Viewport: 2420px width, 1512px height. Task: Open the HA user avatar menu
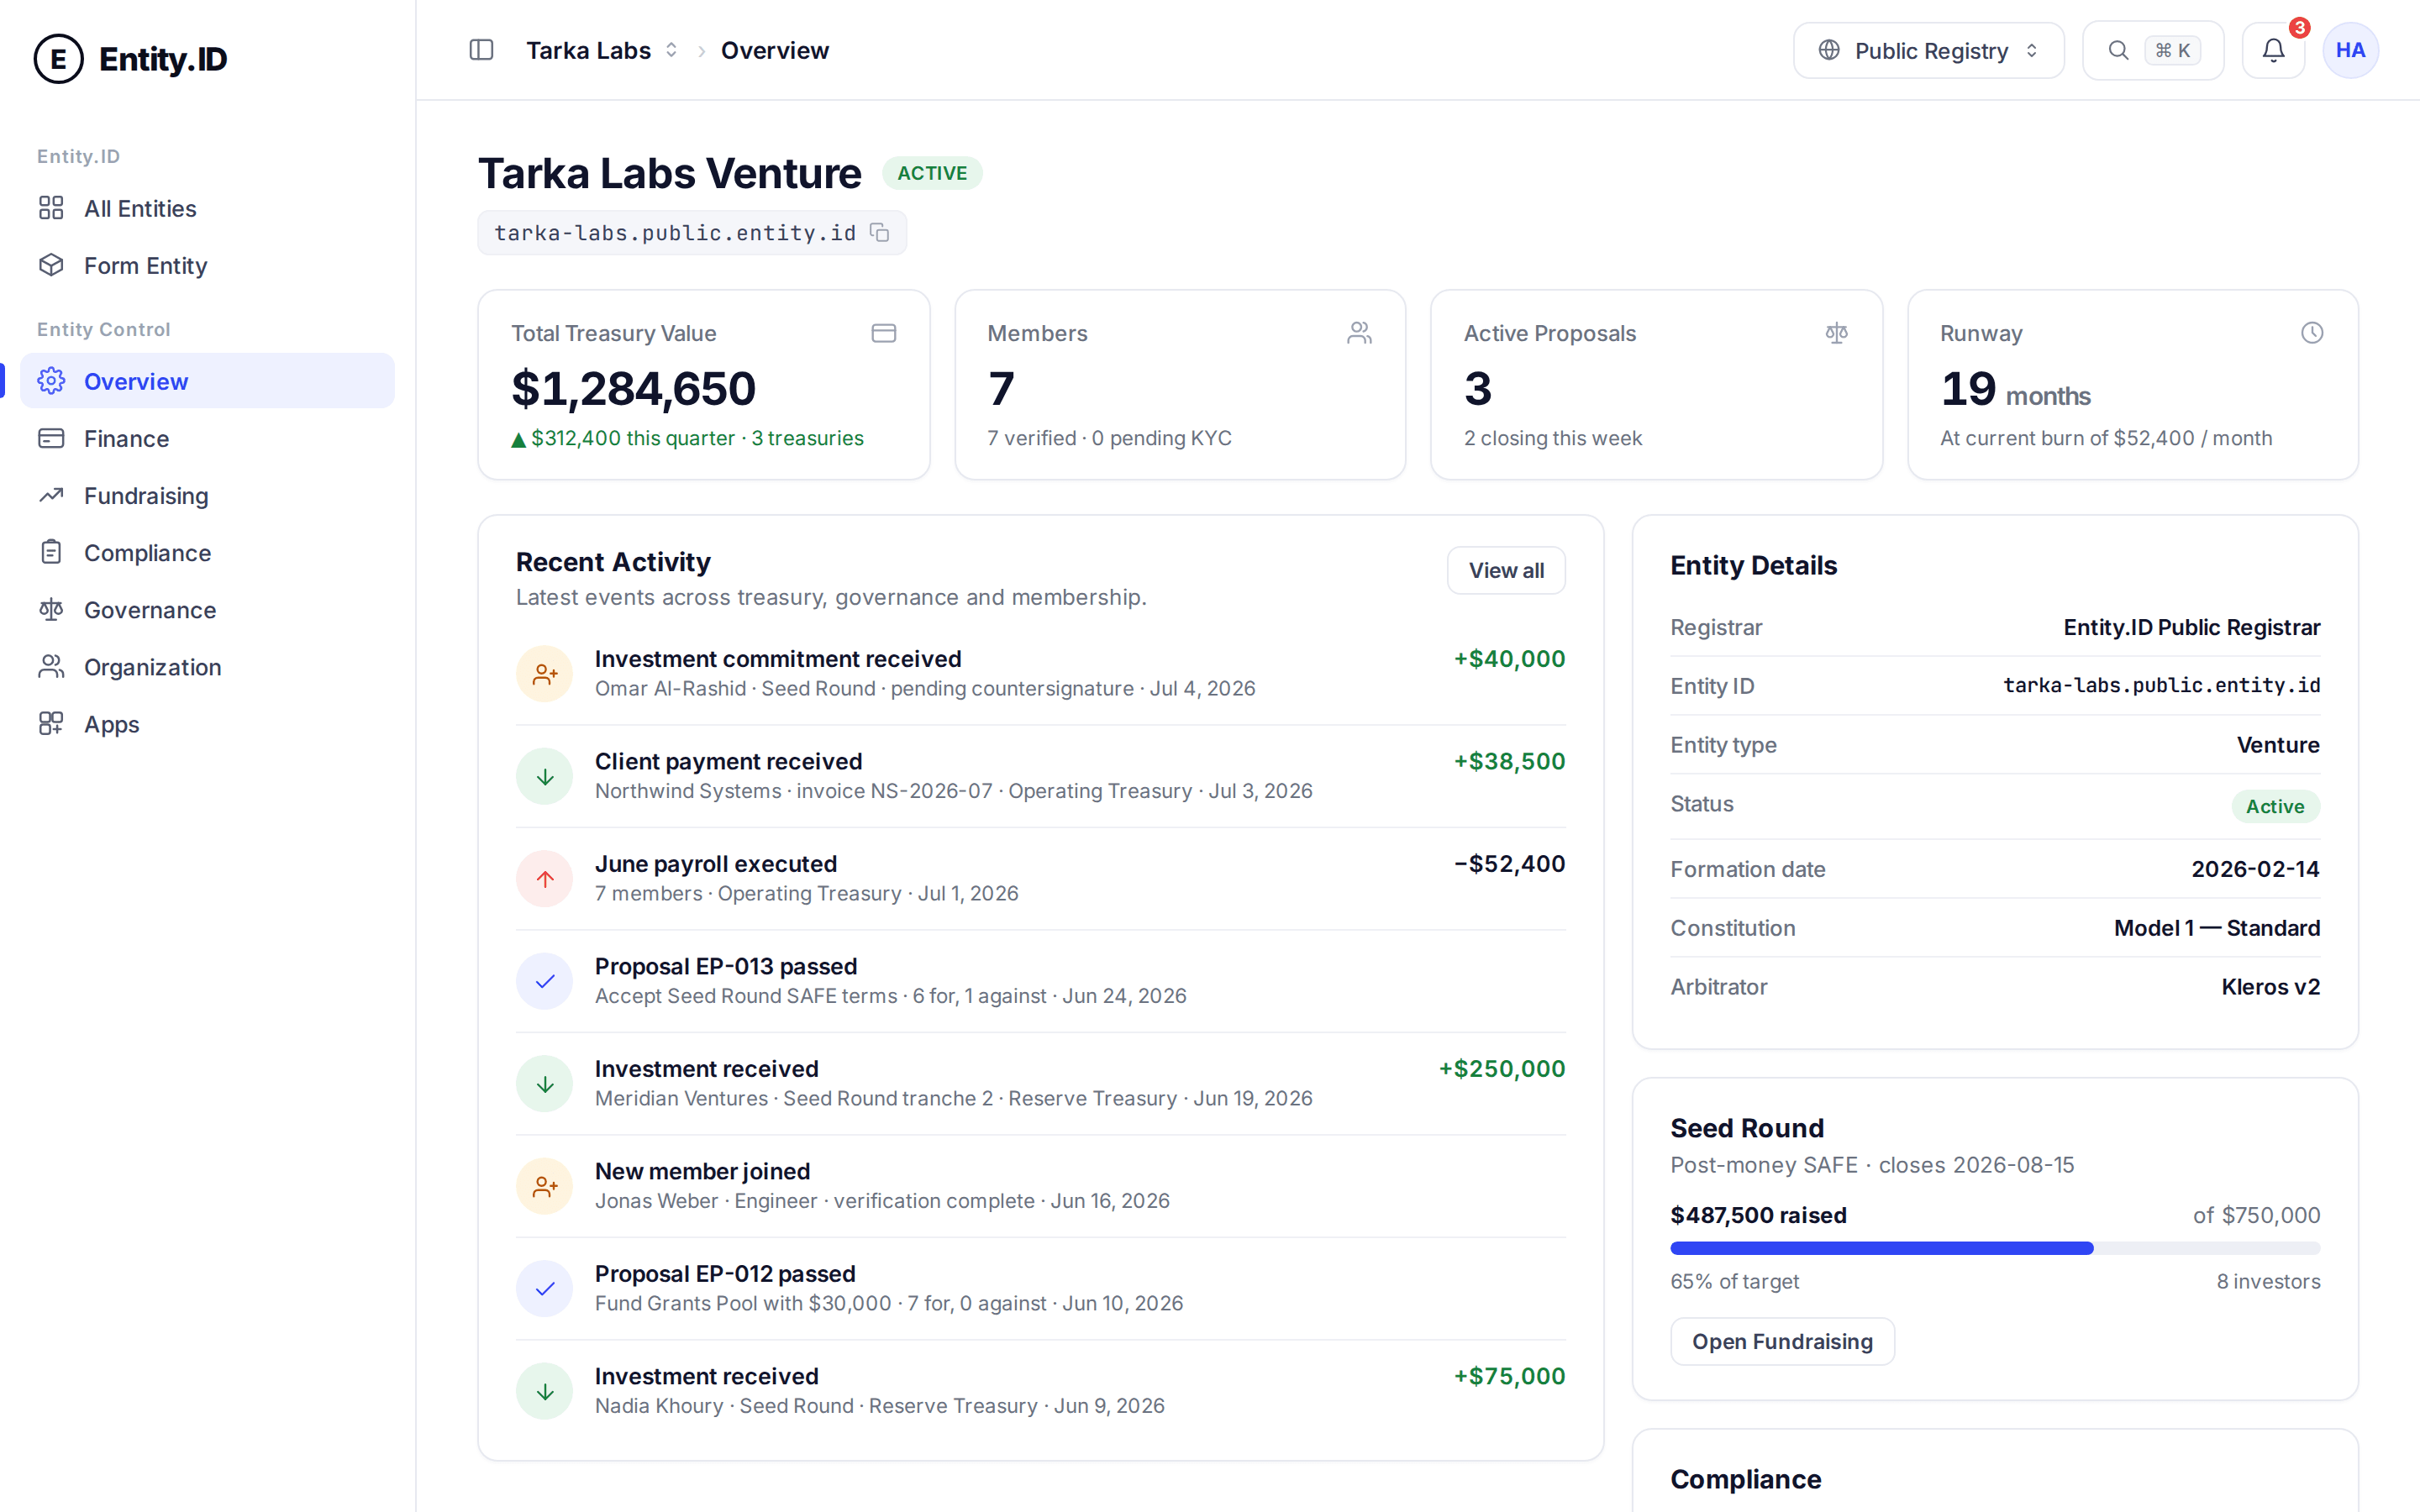(2350, 50)
